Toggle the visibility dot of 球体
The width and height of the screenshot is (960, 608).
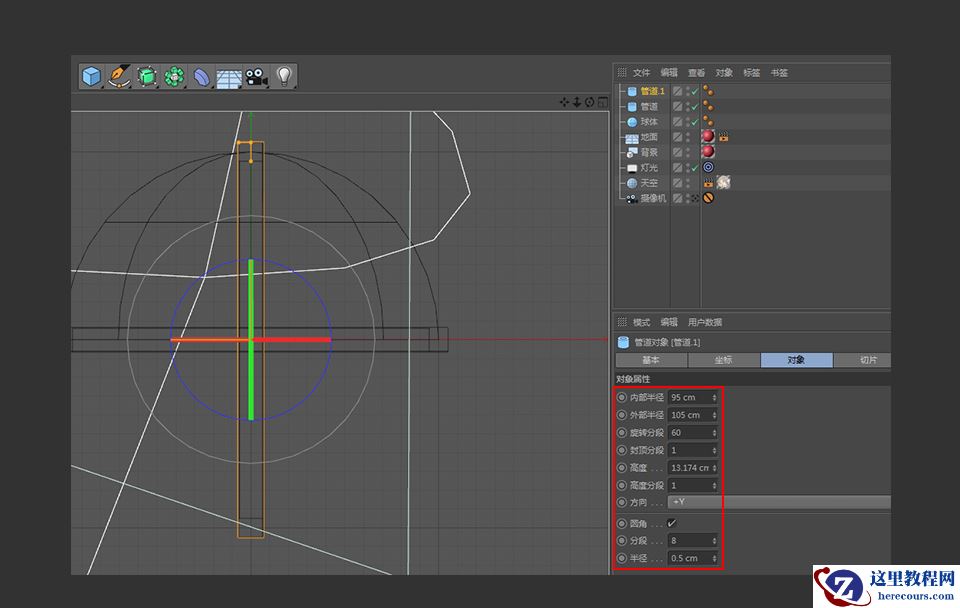(x=688, y=121)
